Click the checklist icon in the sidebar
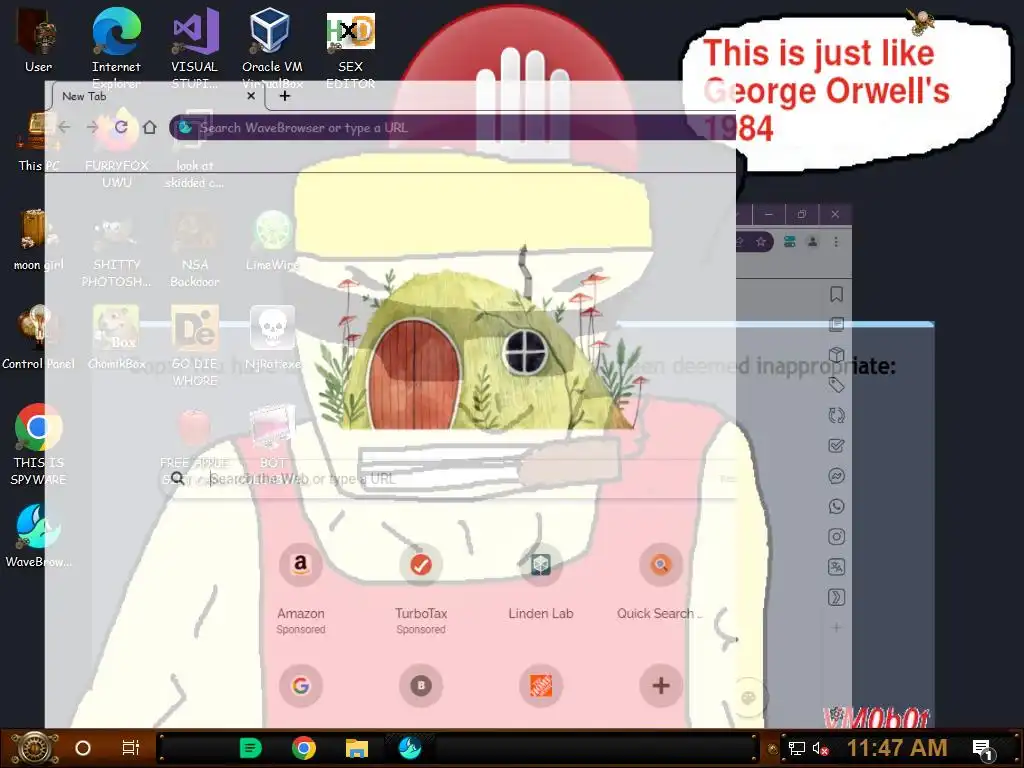This screenshot has height=768, width=1024. coord(837,446)
